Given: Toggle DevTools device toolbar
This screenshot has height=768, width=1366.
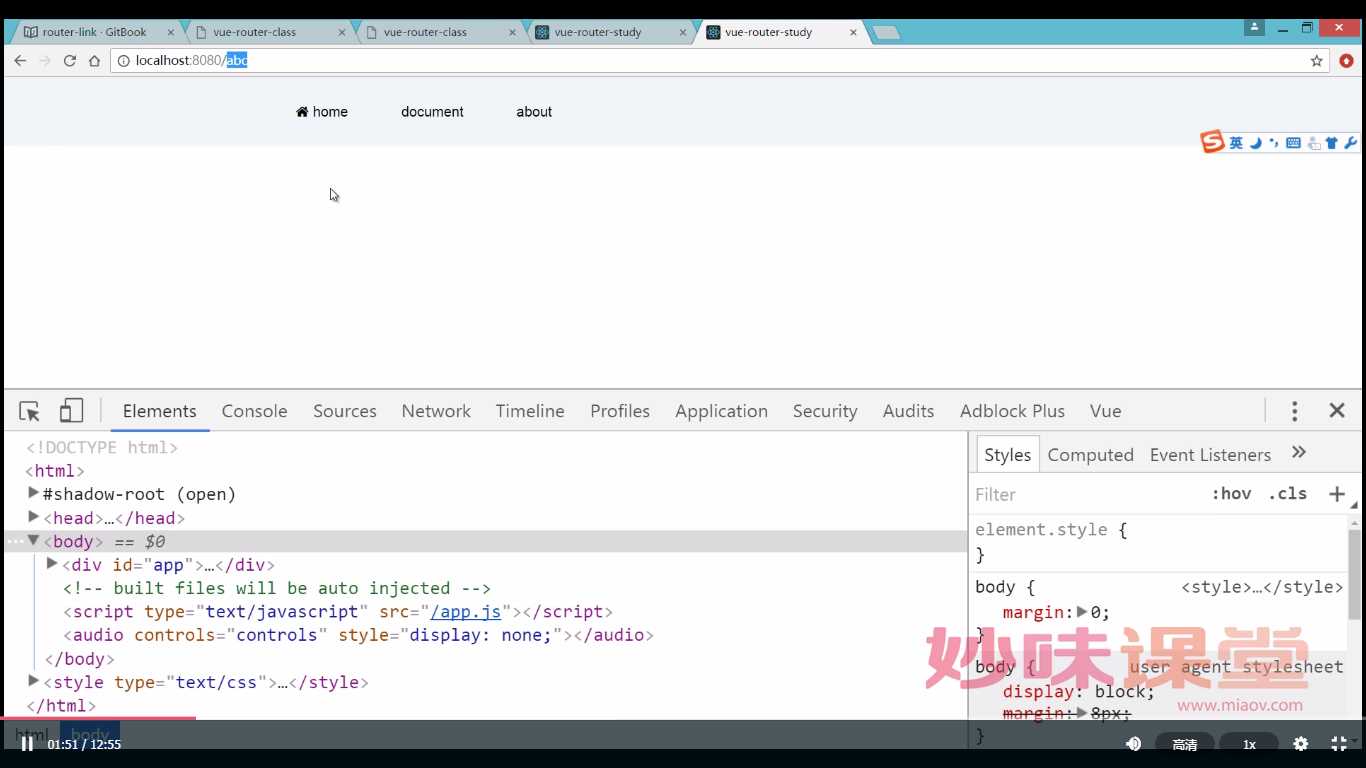Looking at the screenshot, I should tap(71, 411).
